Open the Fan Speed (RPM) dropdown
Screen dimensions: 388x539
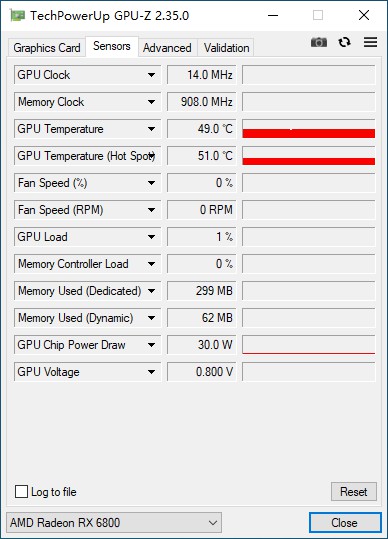151,210
